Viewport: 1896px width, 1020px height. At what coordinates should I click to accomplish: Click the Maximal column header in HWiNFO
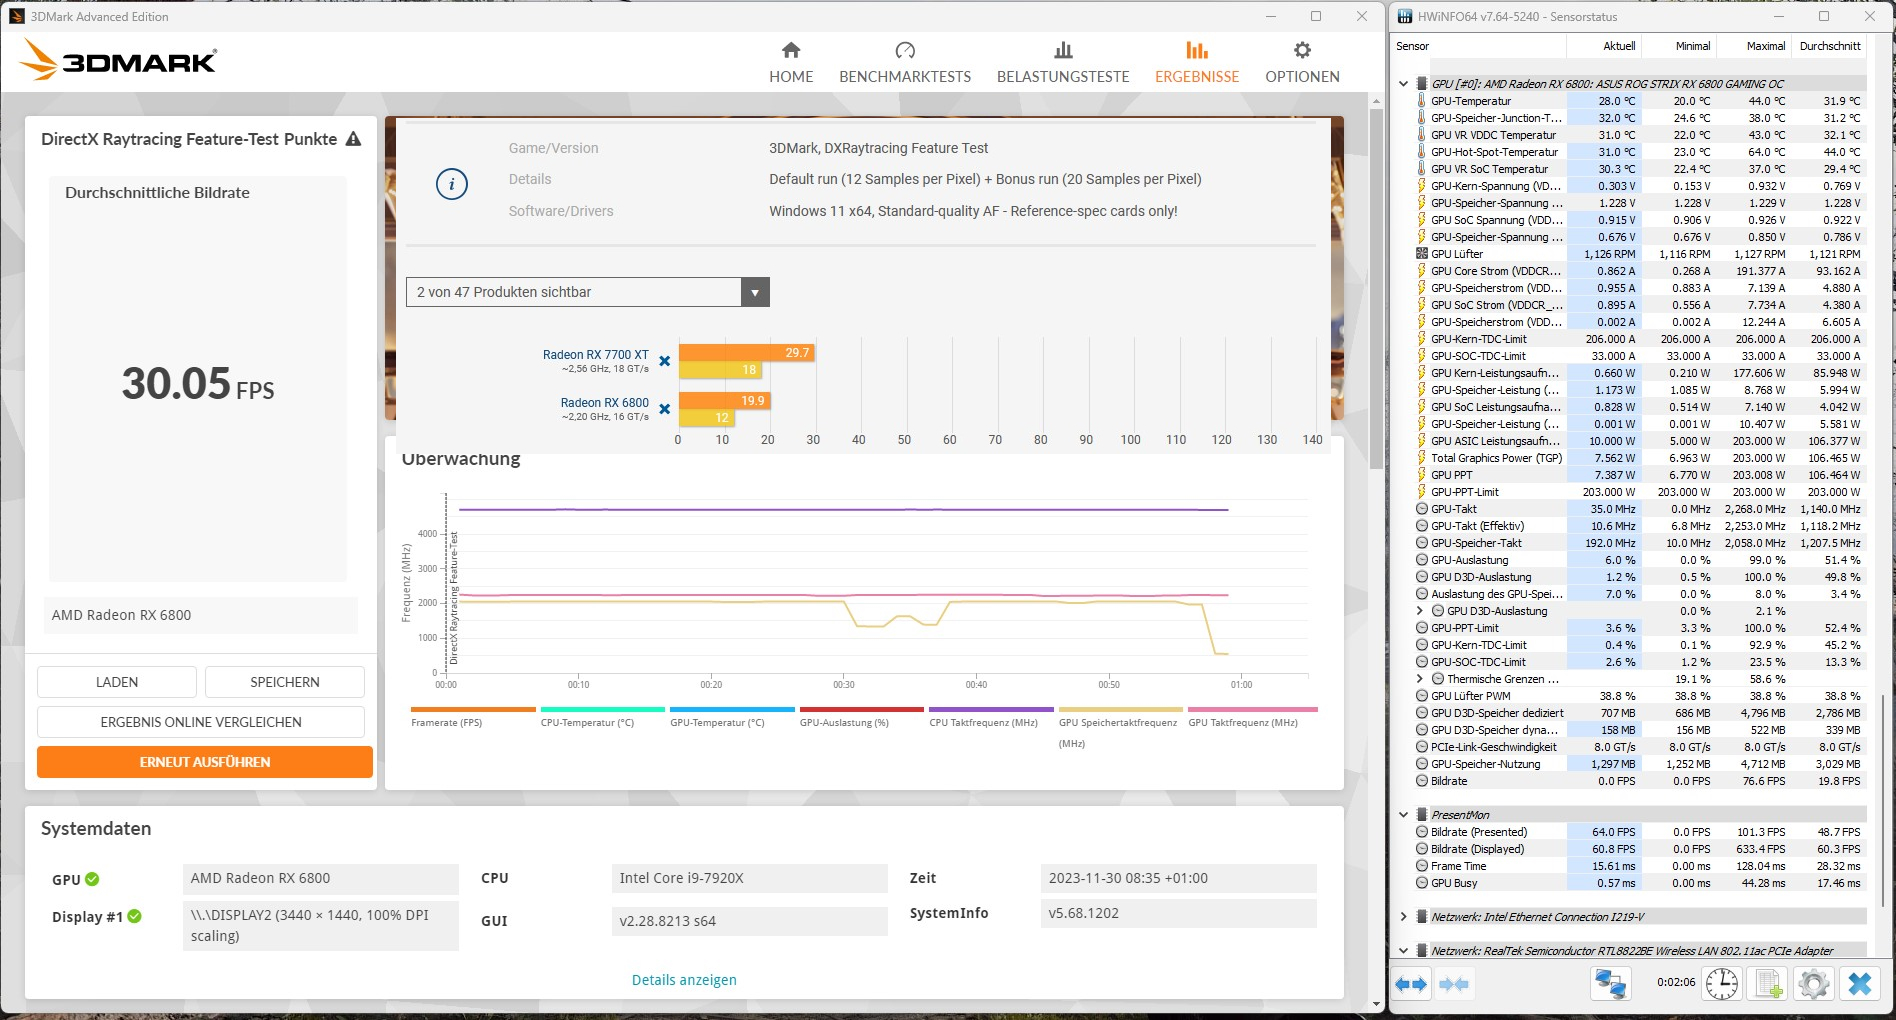coord(1753,46)
